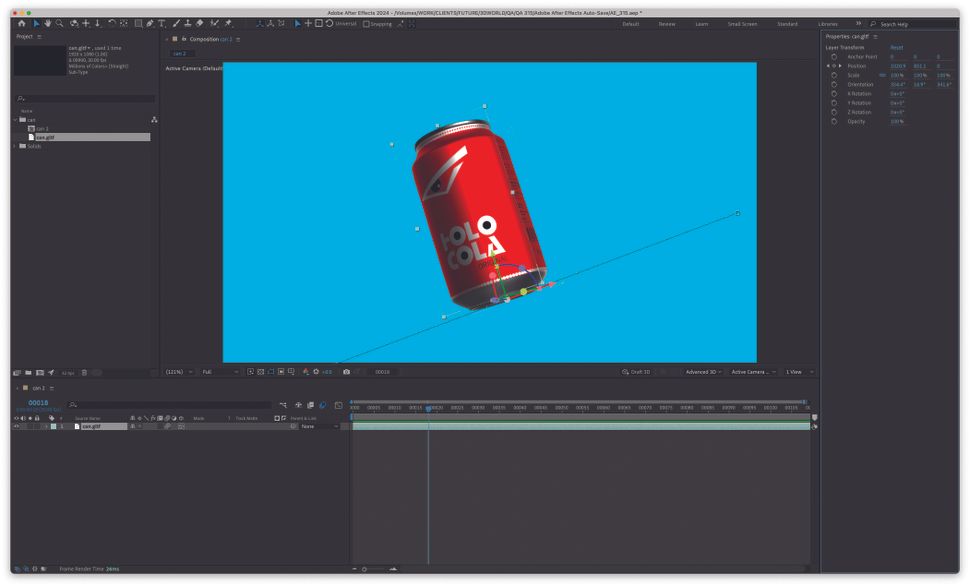Open the 1 View layout dropdown
The width and height of the screenshot is (970, 586).
click(x=793, y=371)
